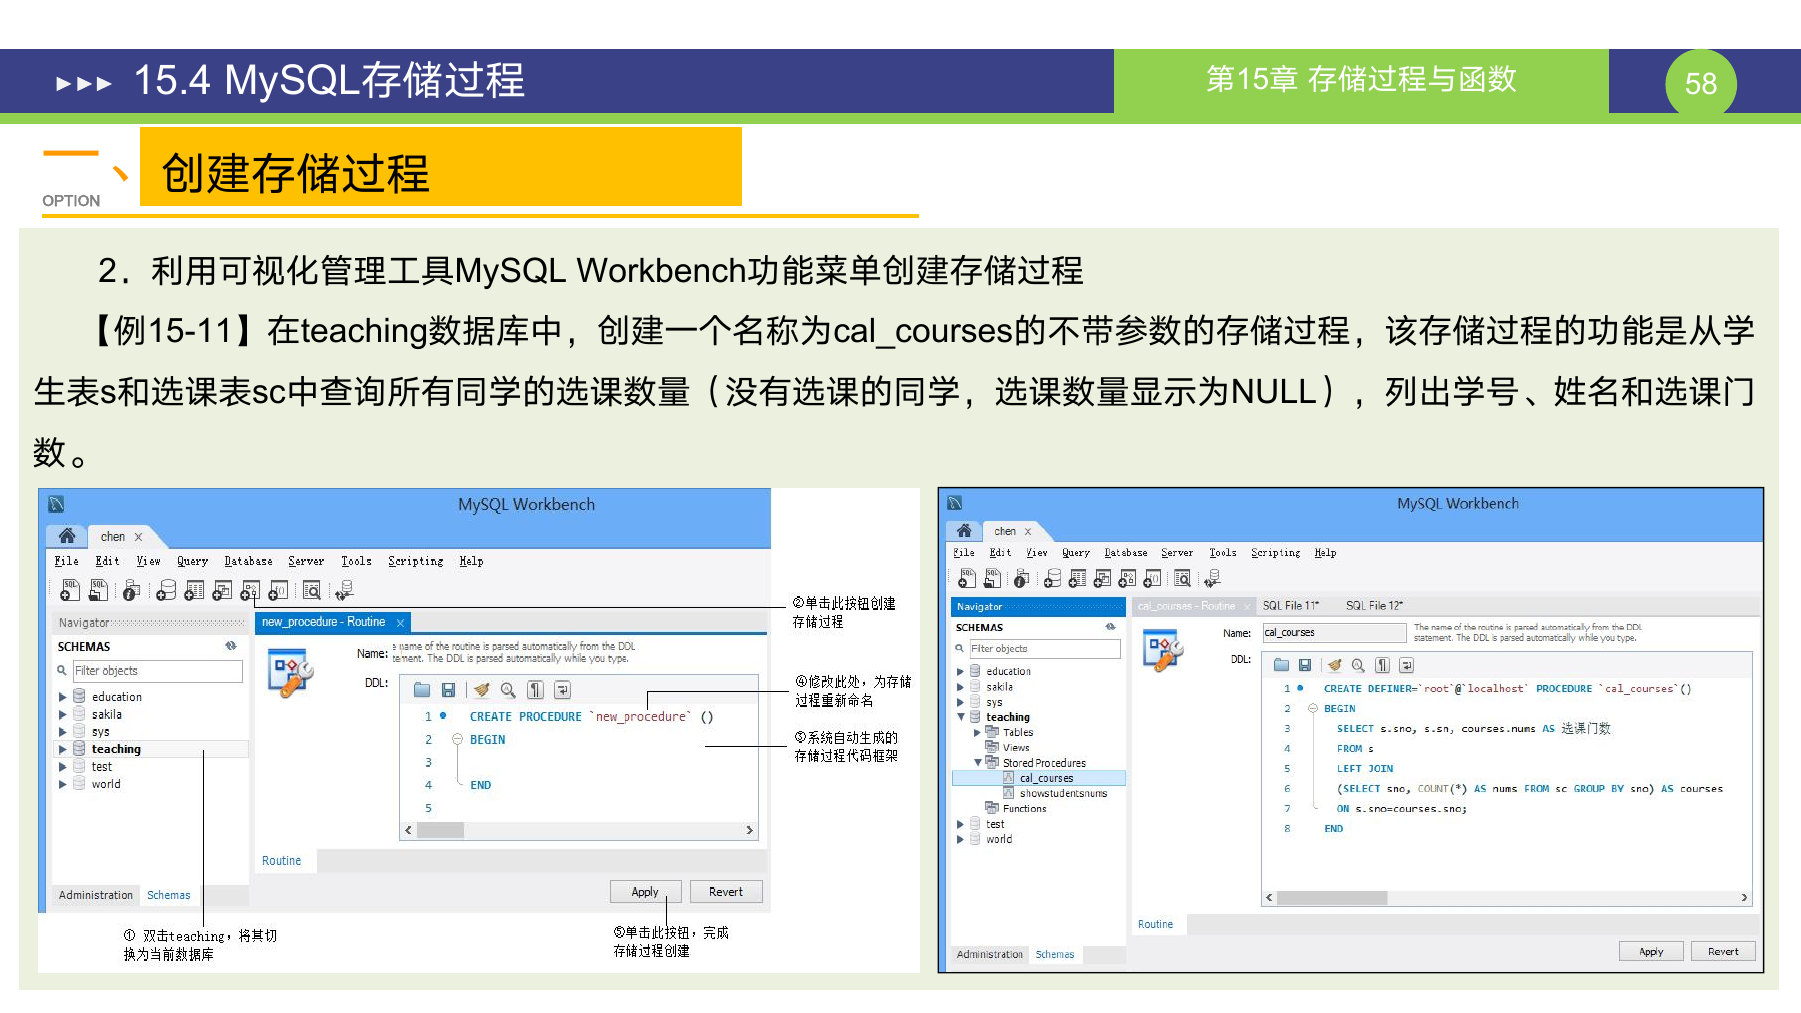Viewport: 1801px width, 1013px height.
Task: Create new stored procedure in new_procedure window
Action: (x=250, y=590)
